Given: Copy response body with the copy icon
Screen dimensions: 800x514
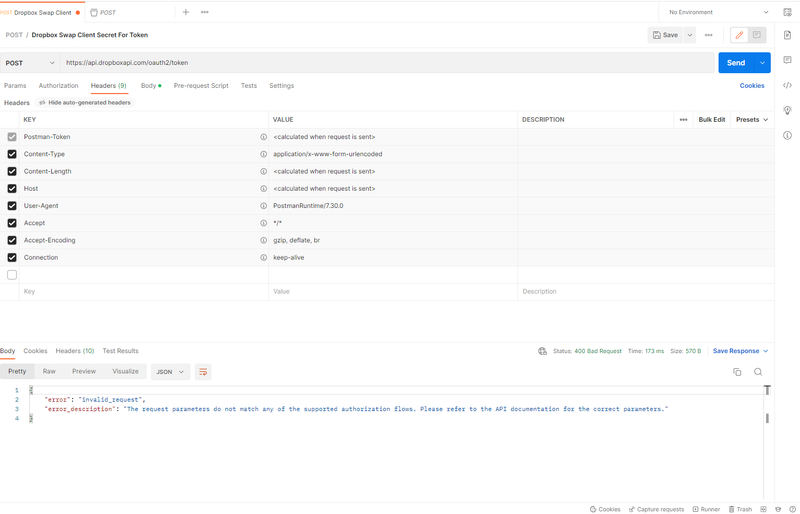Looking at the screenshot, I should tap(737, 372).
